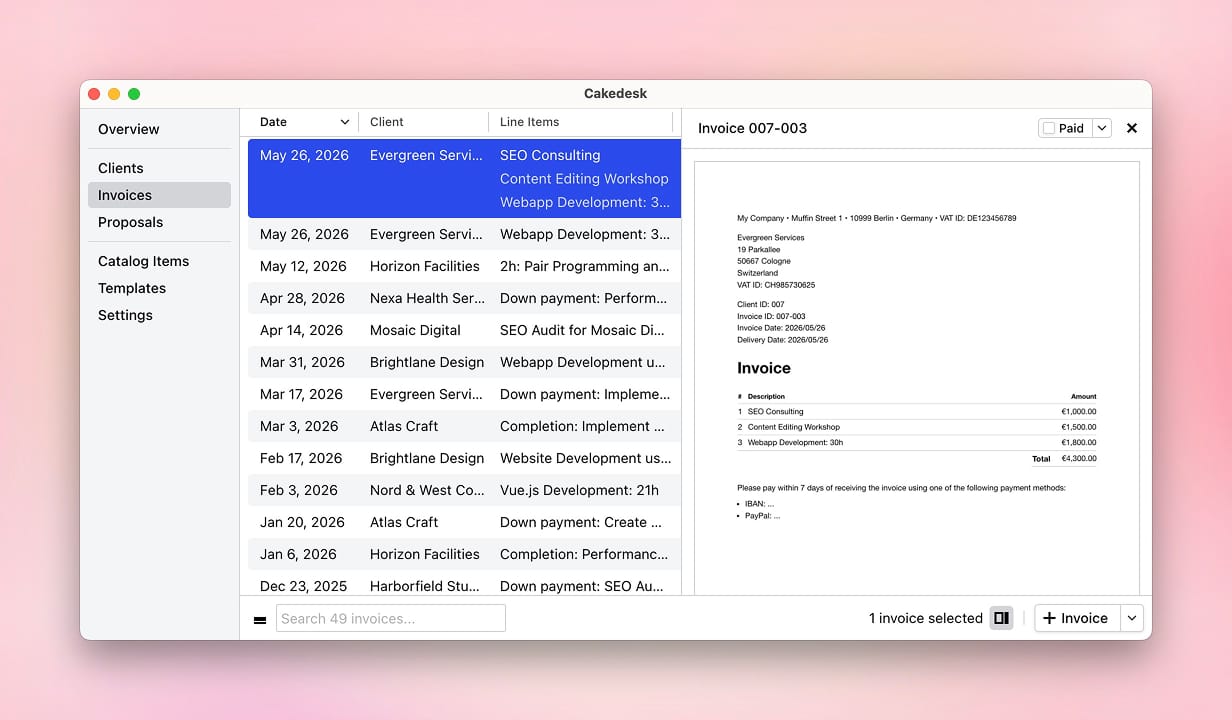Click the '1 invoice selected' status text
Viewport: 1232px width, 720px height.
[926, 618]
